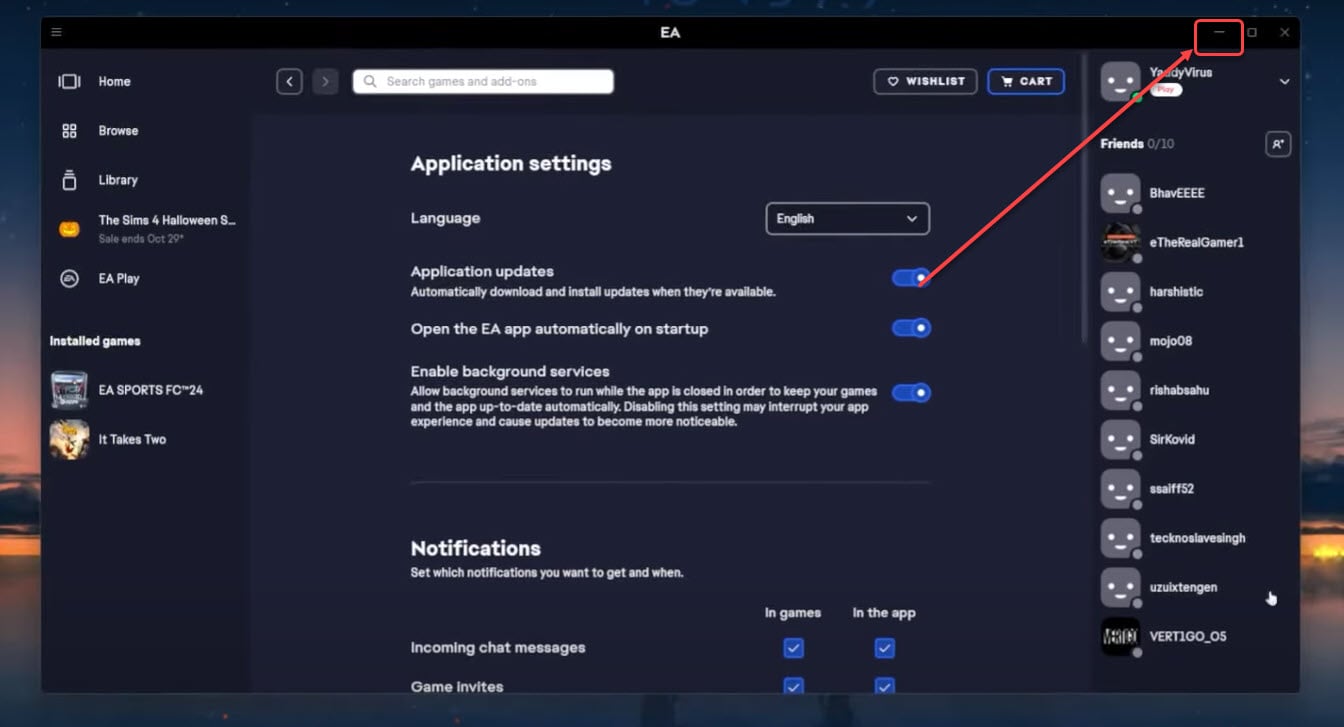The height and width of the screenshot is (727, 1344).
Task: Go back with the left arrow button
Action: (289, 82)
